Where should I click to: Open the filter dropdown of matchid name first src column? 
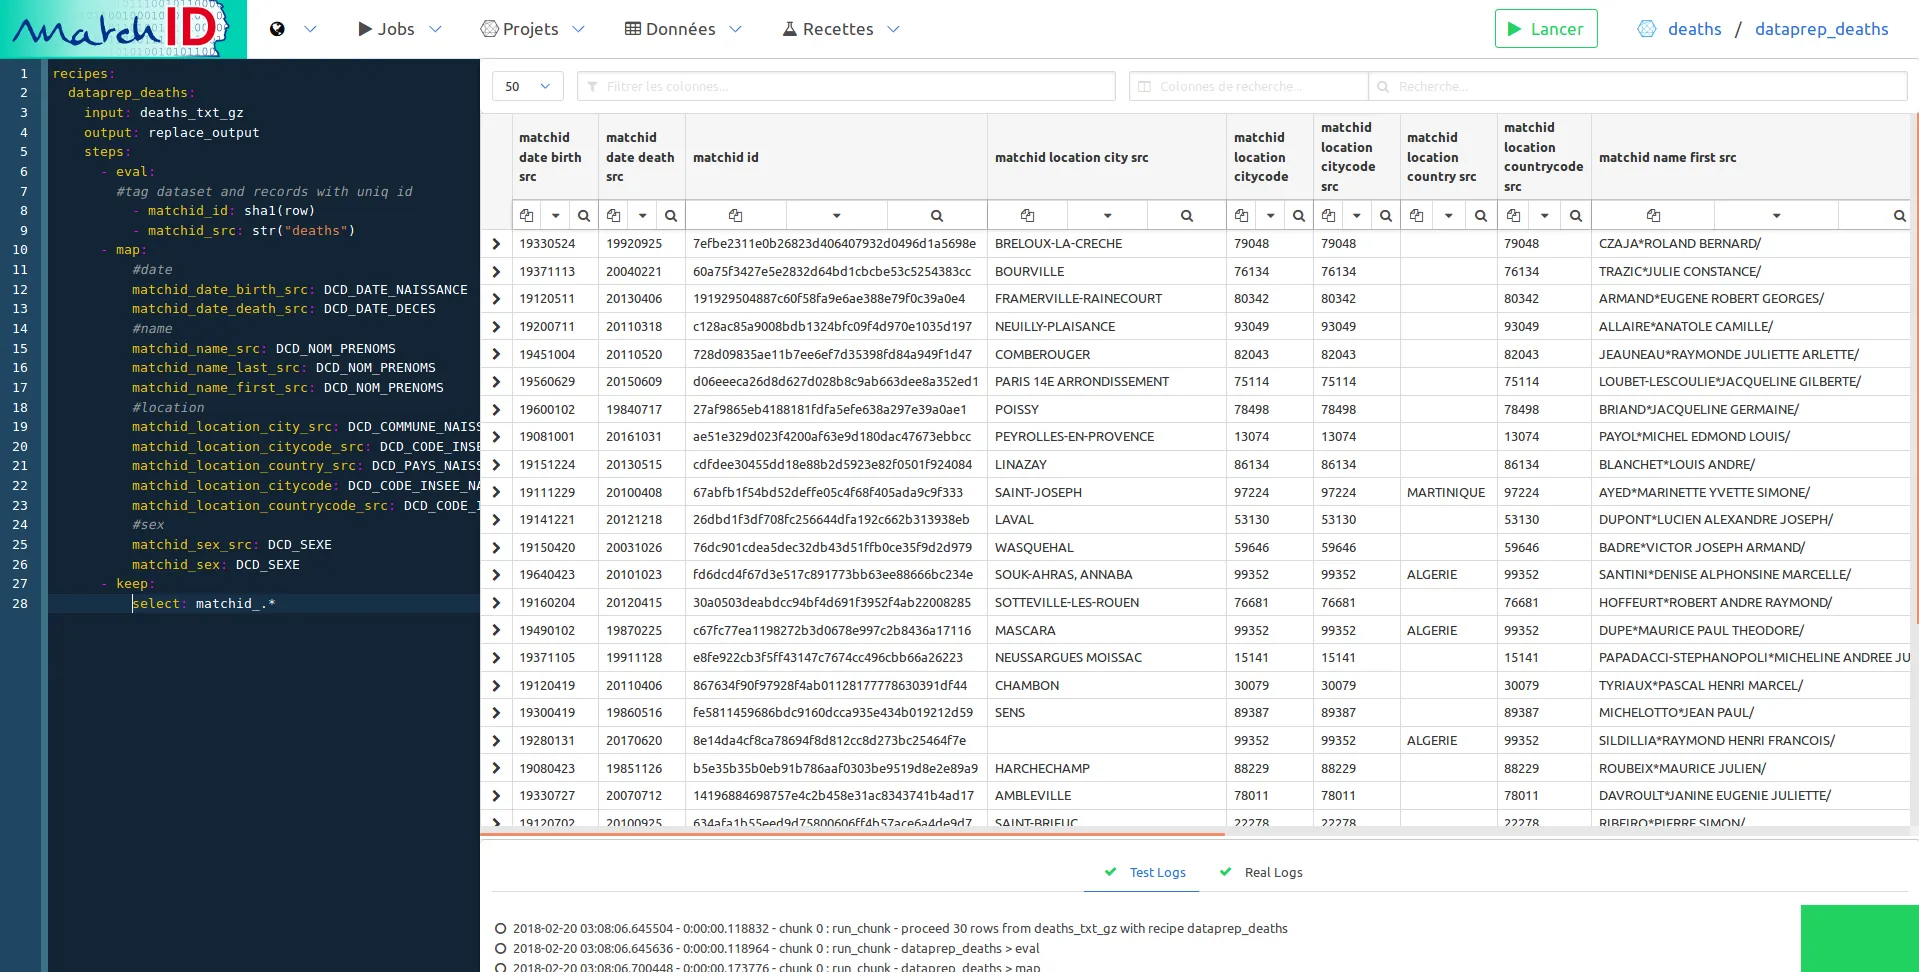[1776, 215]
